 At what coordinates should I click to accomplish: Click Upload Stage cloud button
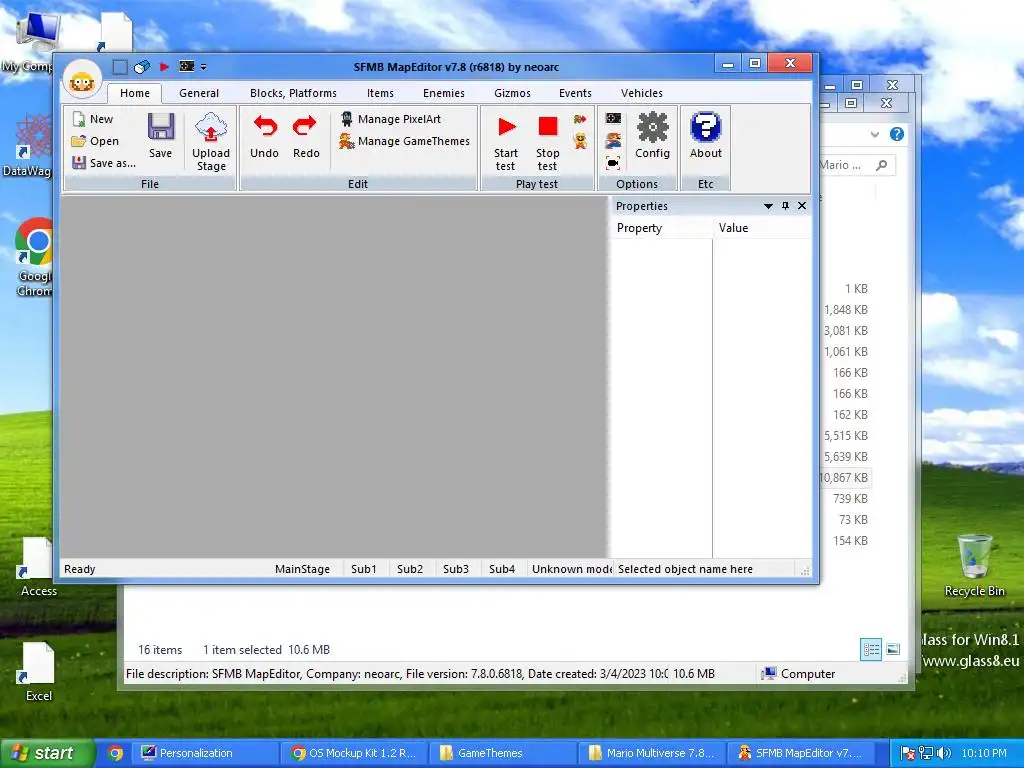point(211,141)
